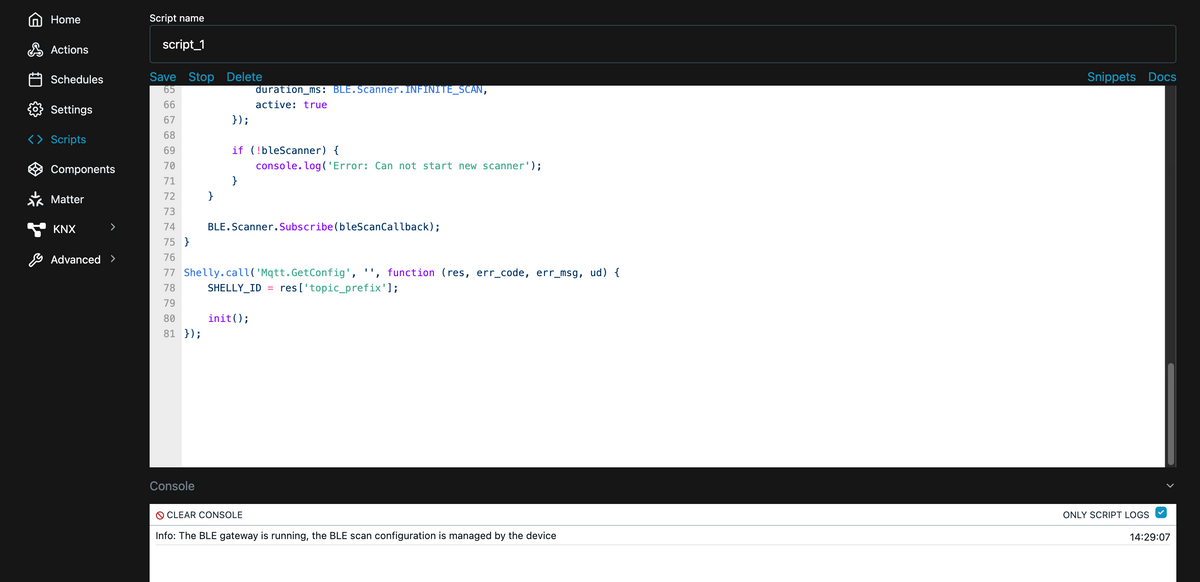Click the init(); call on line 80
The width and height of the screenshot is (1200, 582).
pos(228,318)
